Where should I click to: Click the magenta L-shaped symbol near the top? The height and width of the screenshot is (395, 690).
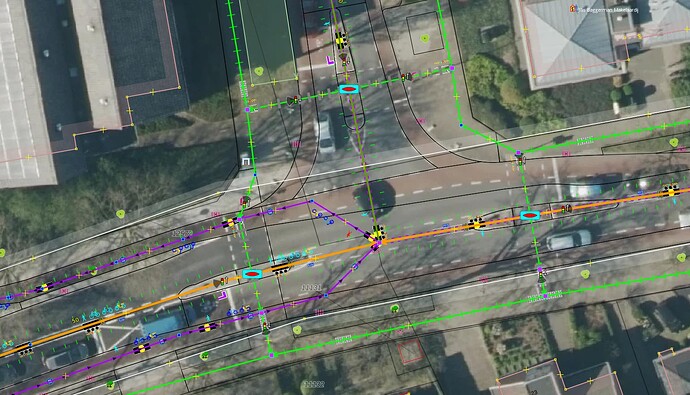point(330,61)
